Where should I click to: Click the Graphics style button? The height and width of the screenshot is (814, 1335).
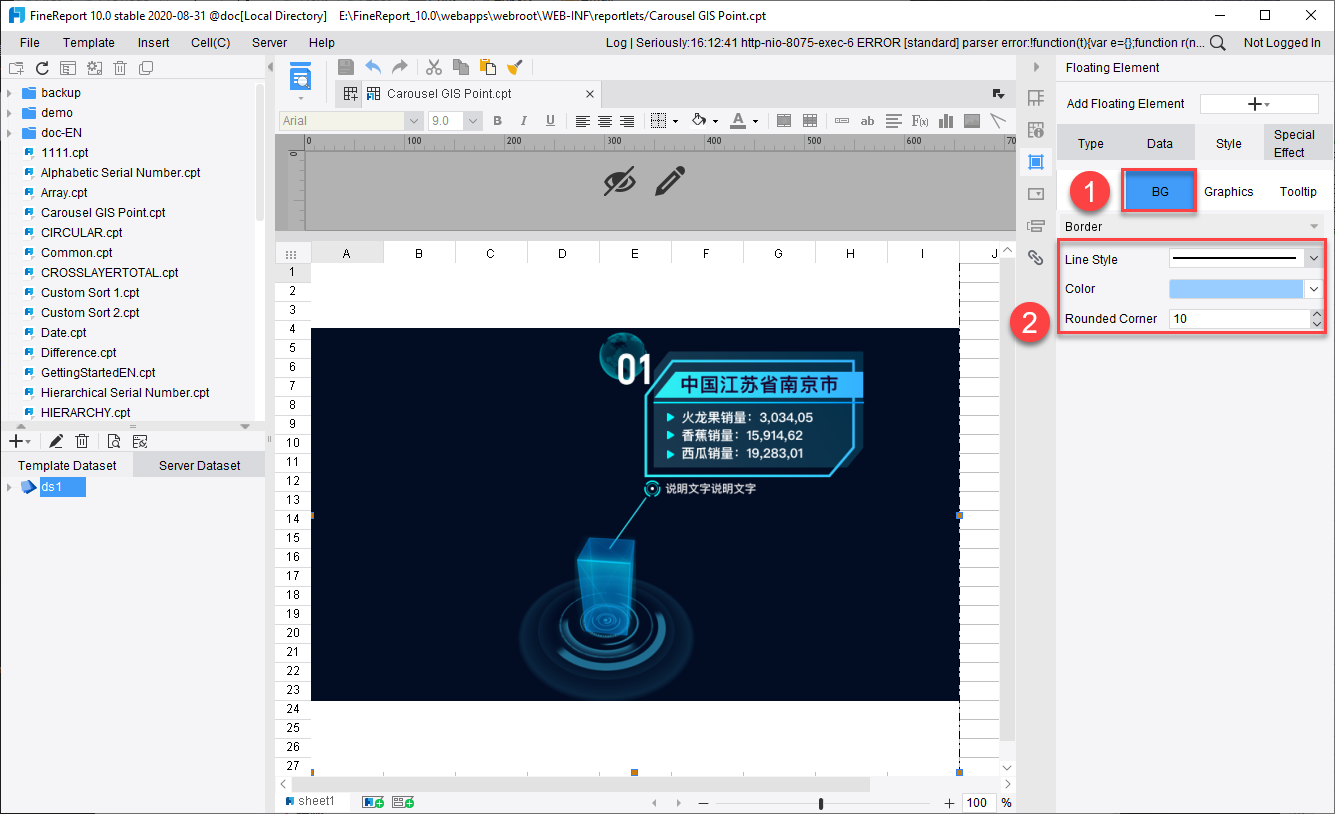(1228, 191)
